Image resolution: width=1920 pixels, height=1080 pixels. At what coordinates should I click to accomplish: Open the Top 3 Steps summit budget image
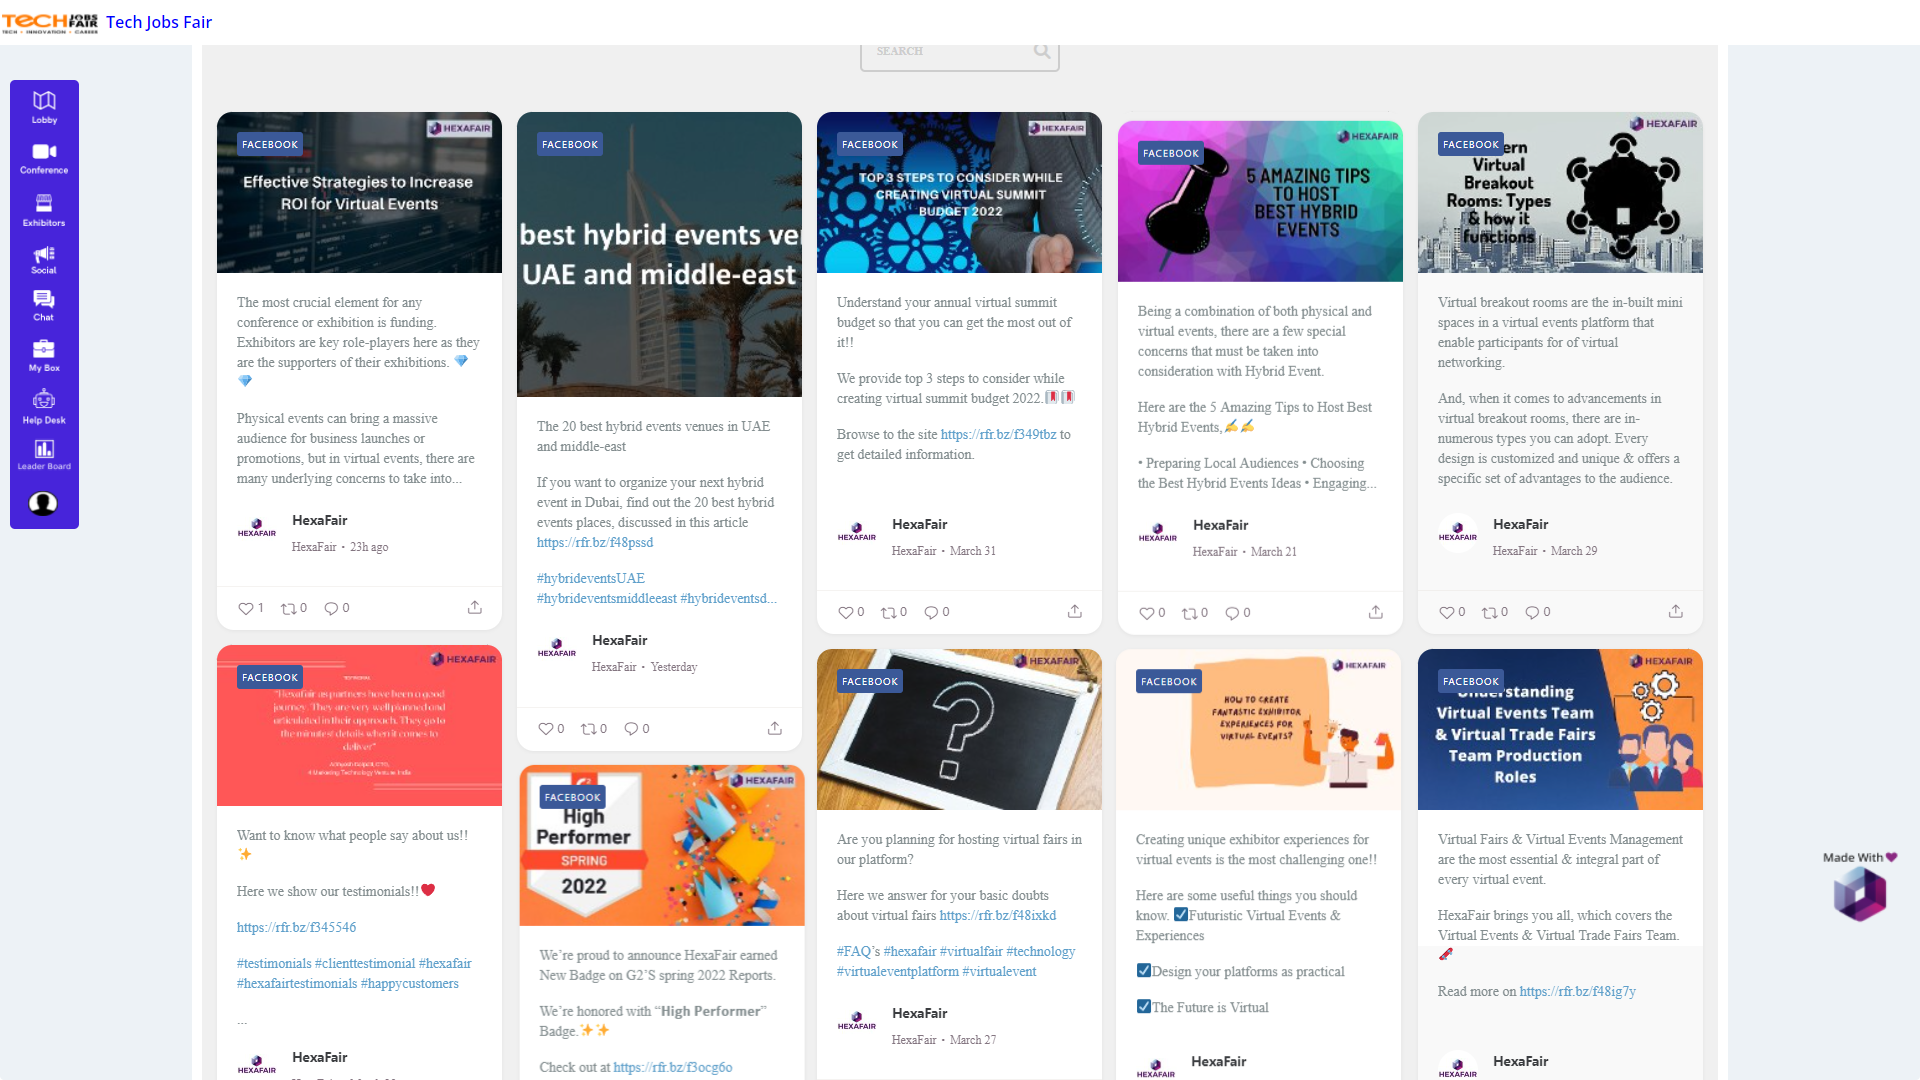click(959, 192)
